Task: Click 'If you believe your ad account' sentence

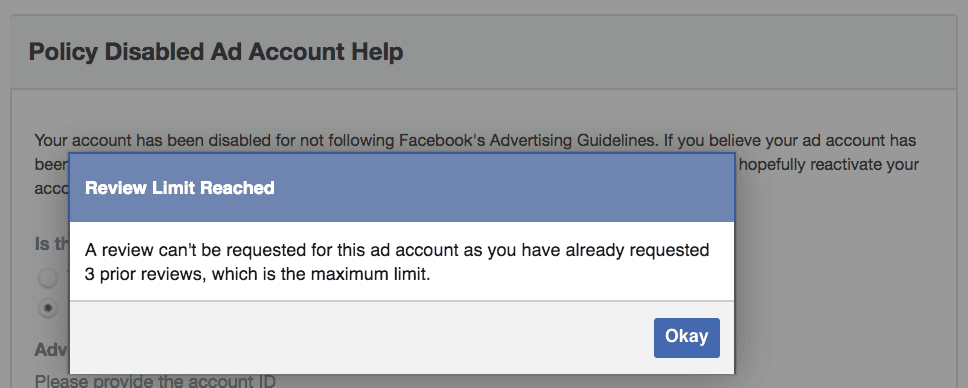Action: pos(790,140)
